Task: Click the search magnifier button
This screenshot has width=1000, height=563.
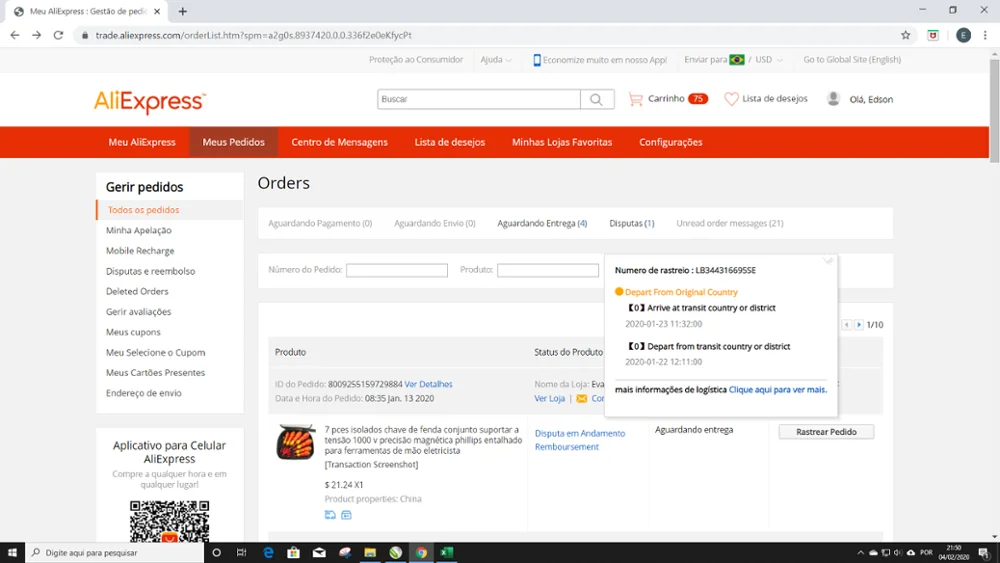Action: [x=597, y=99]
